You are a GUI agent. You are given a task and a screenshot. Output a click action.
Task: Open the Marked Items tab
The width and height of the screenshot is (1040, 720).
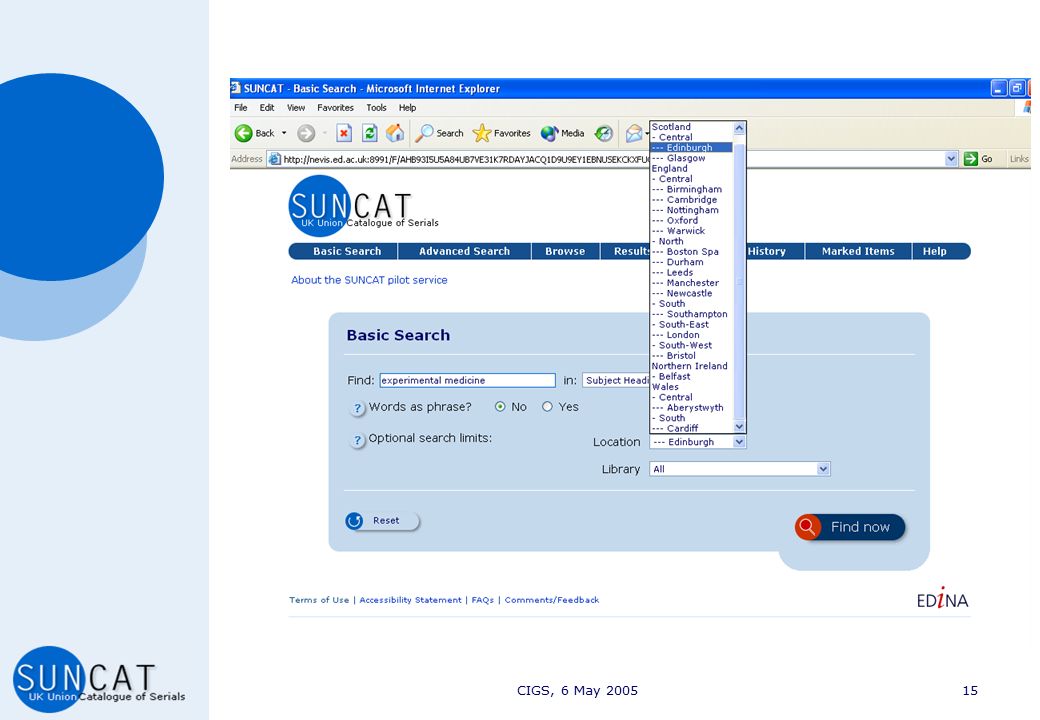pos(858,251)
